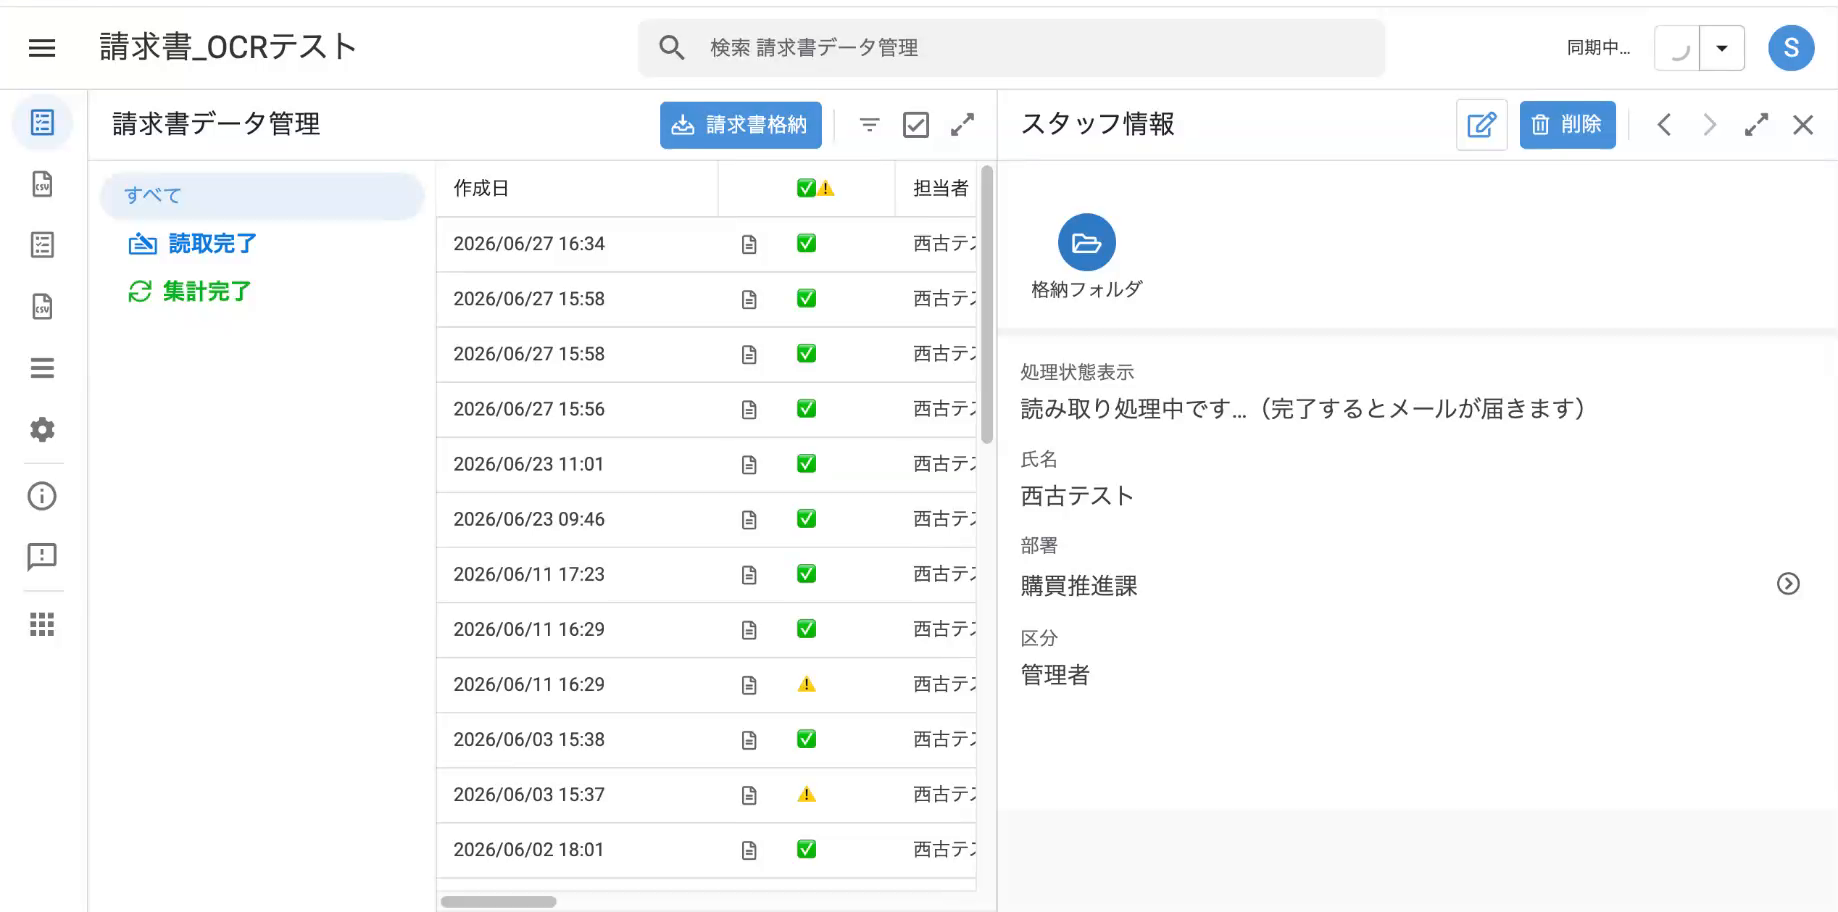Open document icon for 2026/06/03 15:38 row
The width and height of the screenshot is (1838, 912).
tap(749, 739)
